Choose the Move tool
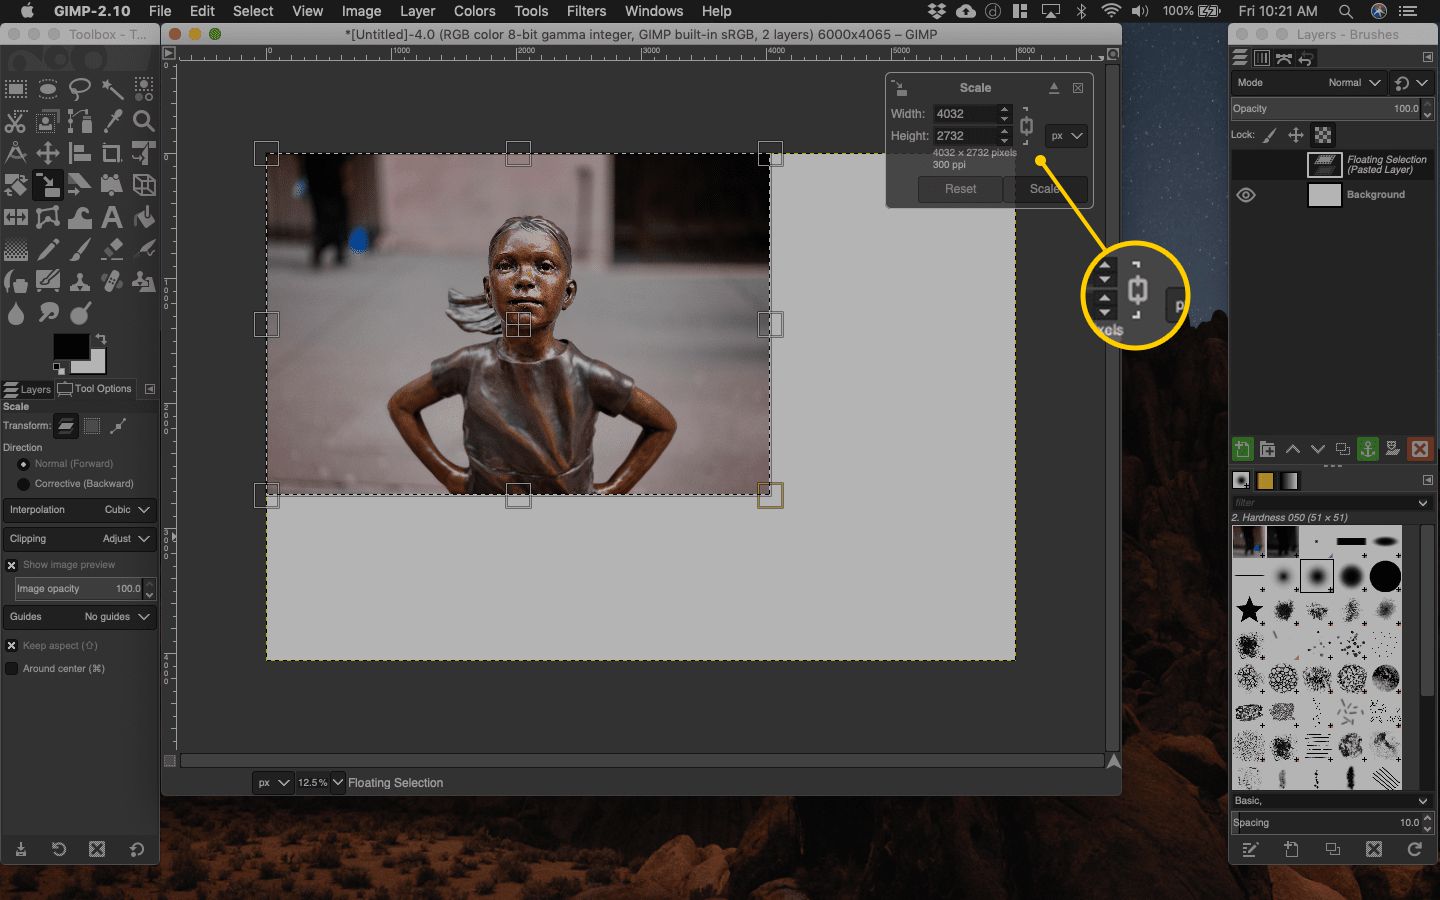Image resolution: width=1440 pixels, height=900 pixels. click(48, 153)
